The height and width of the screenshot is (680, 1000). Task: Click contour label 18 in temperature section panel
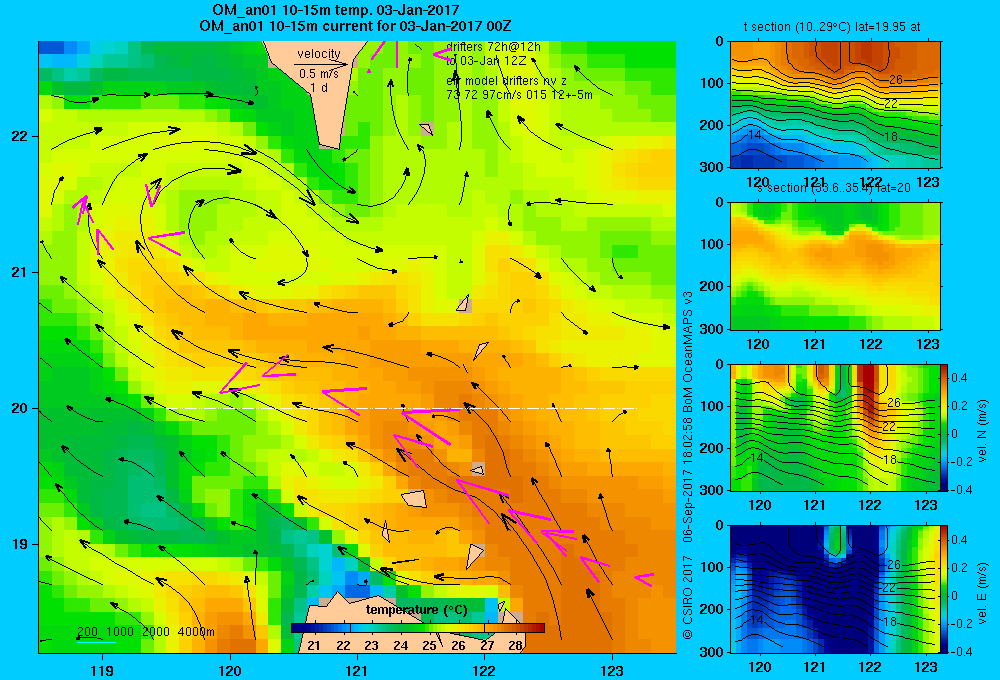(891, 137)
